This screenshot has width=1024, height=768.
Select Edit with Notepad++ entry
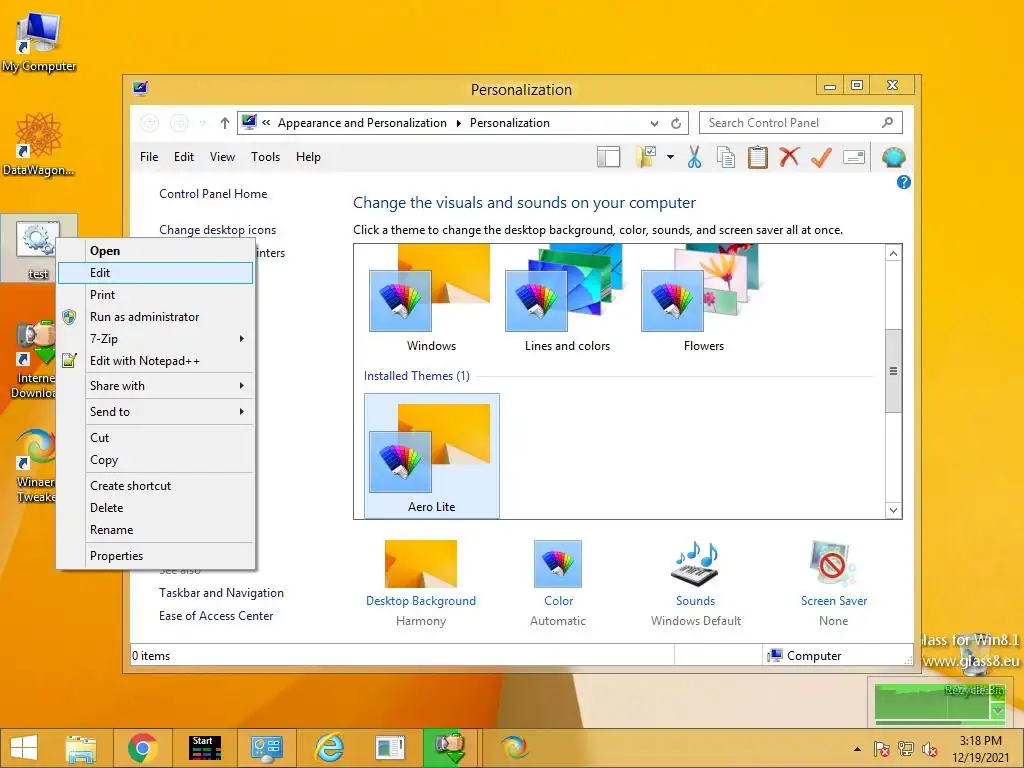[x=155, y=360]
